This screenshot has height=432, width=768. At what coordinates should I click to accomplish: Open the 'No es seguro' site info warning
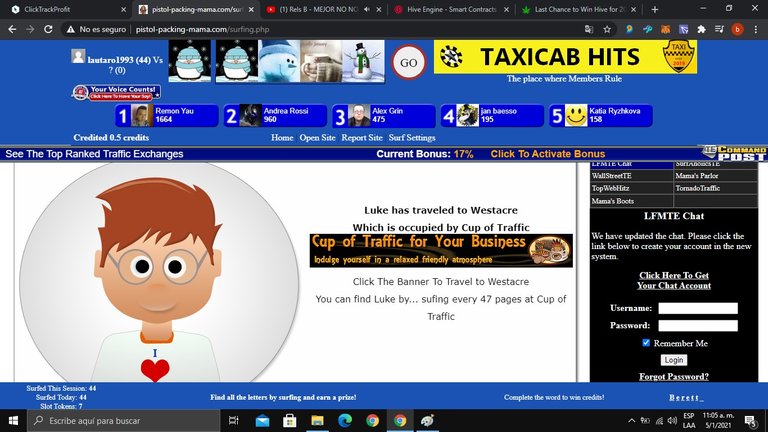(x=96, y=29)
